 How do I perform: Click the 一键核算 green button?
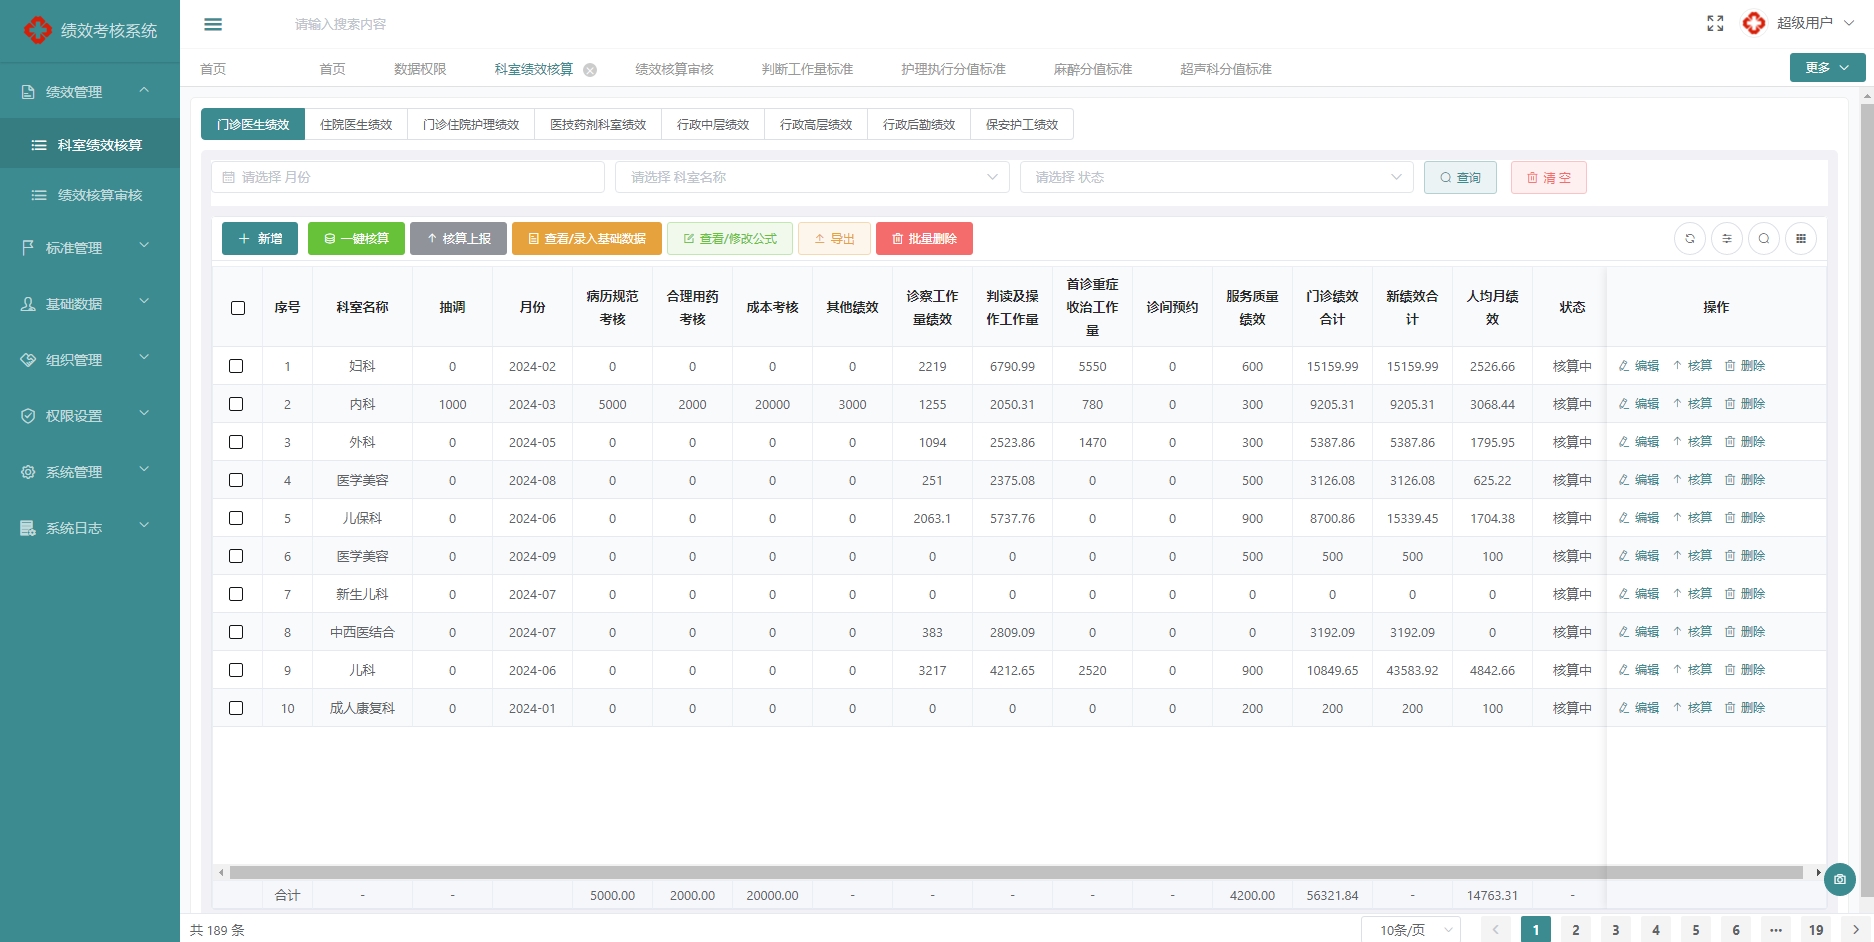click(356, 238)
